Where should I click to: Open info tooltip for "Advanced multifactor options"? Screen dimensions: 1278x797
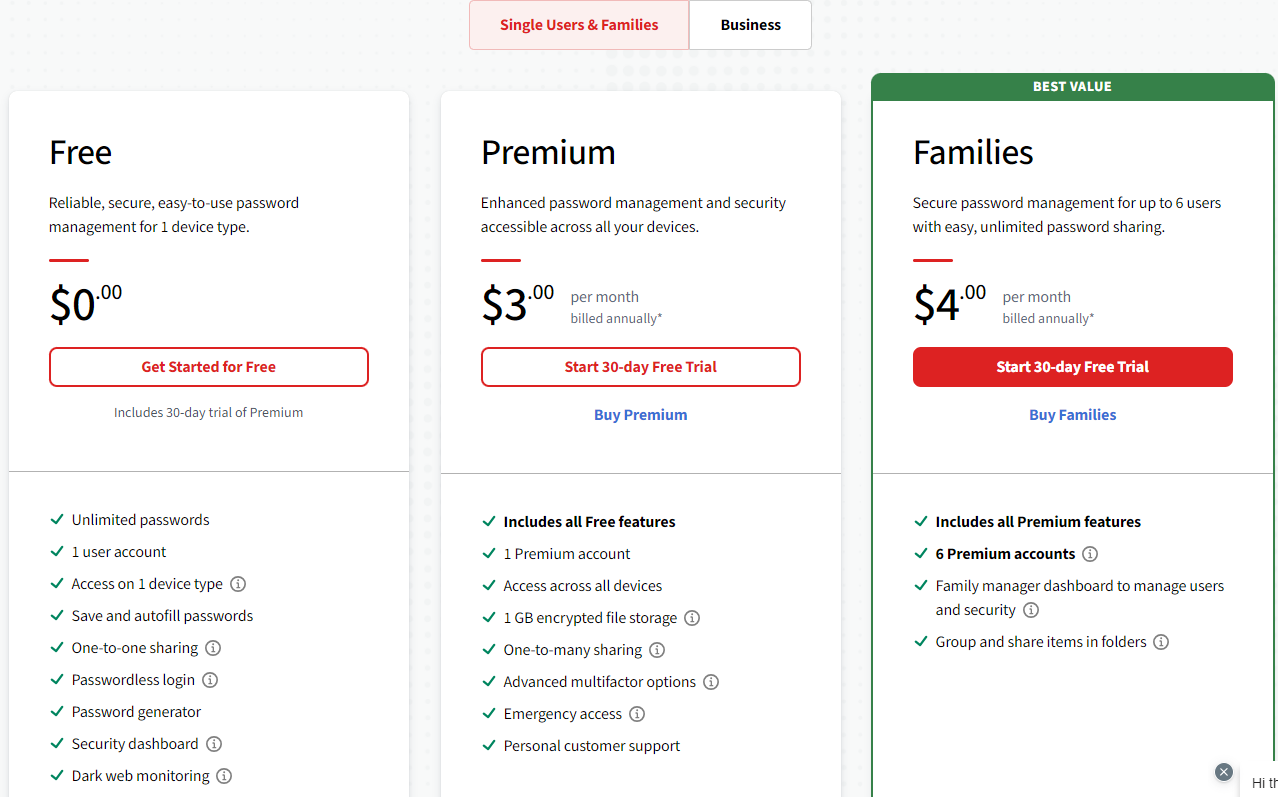click(710, 681)
